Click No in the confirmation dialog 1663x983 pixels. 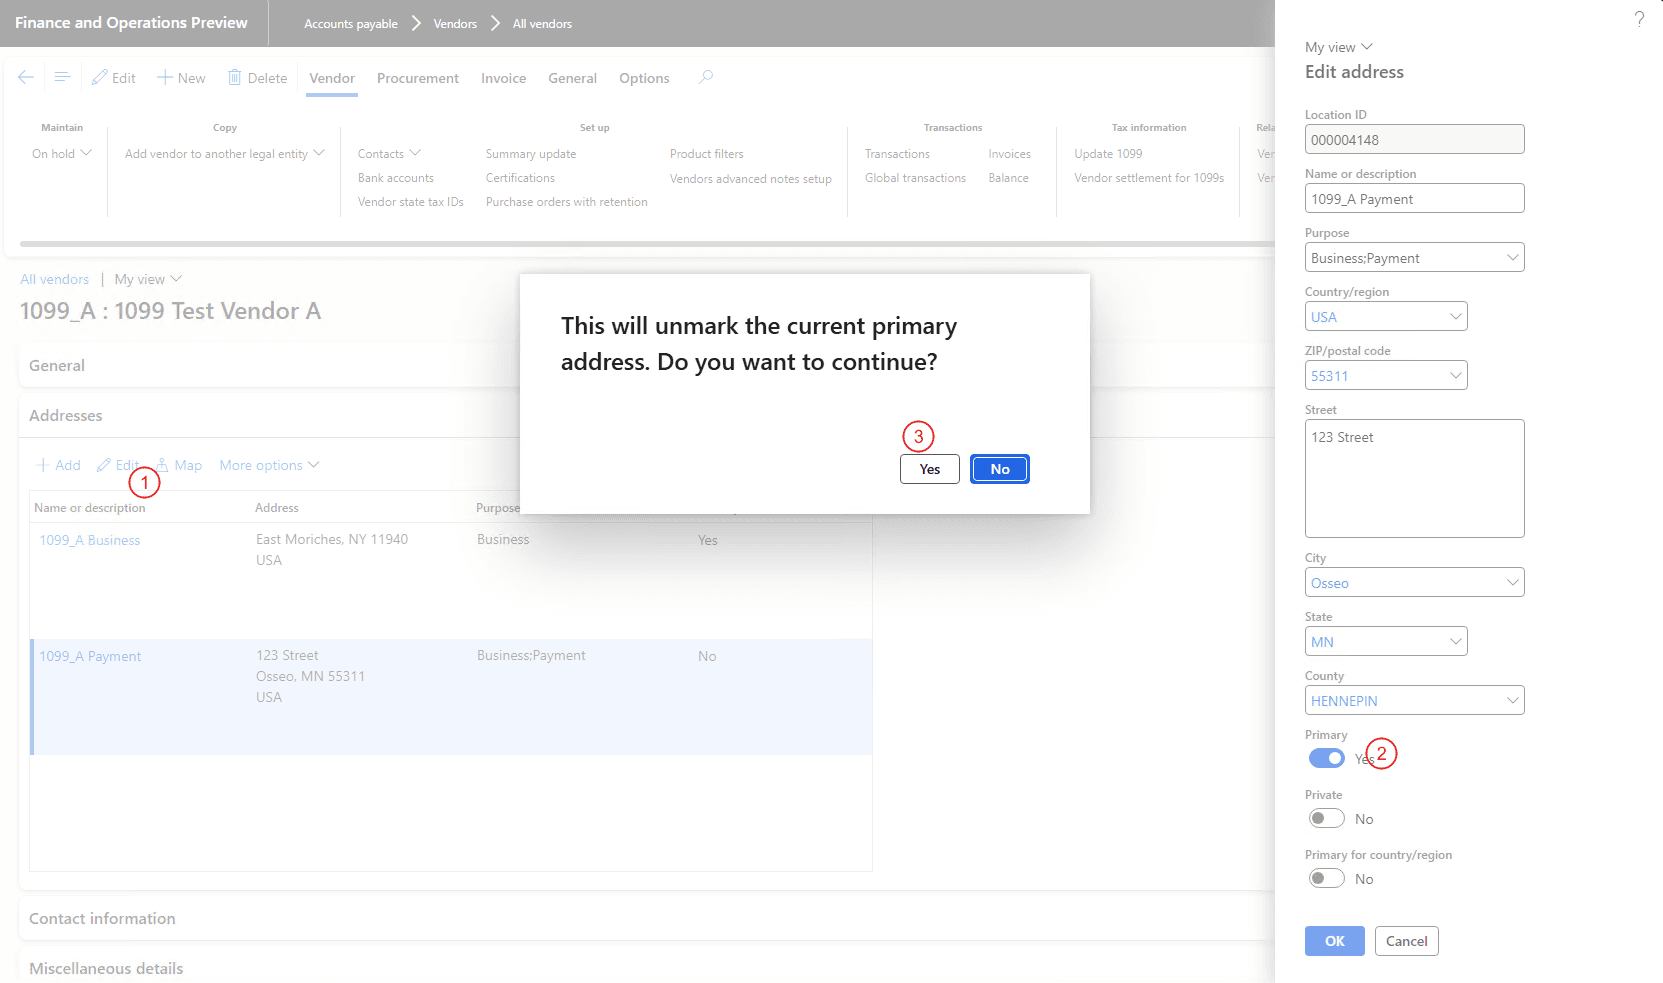1000,469
